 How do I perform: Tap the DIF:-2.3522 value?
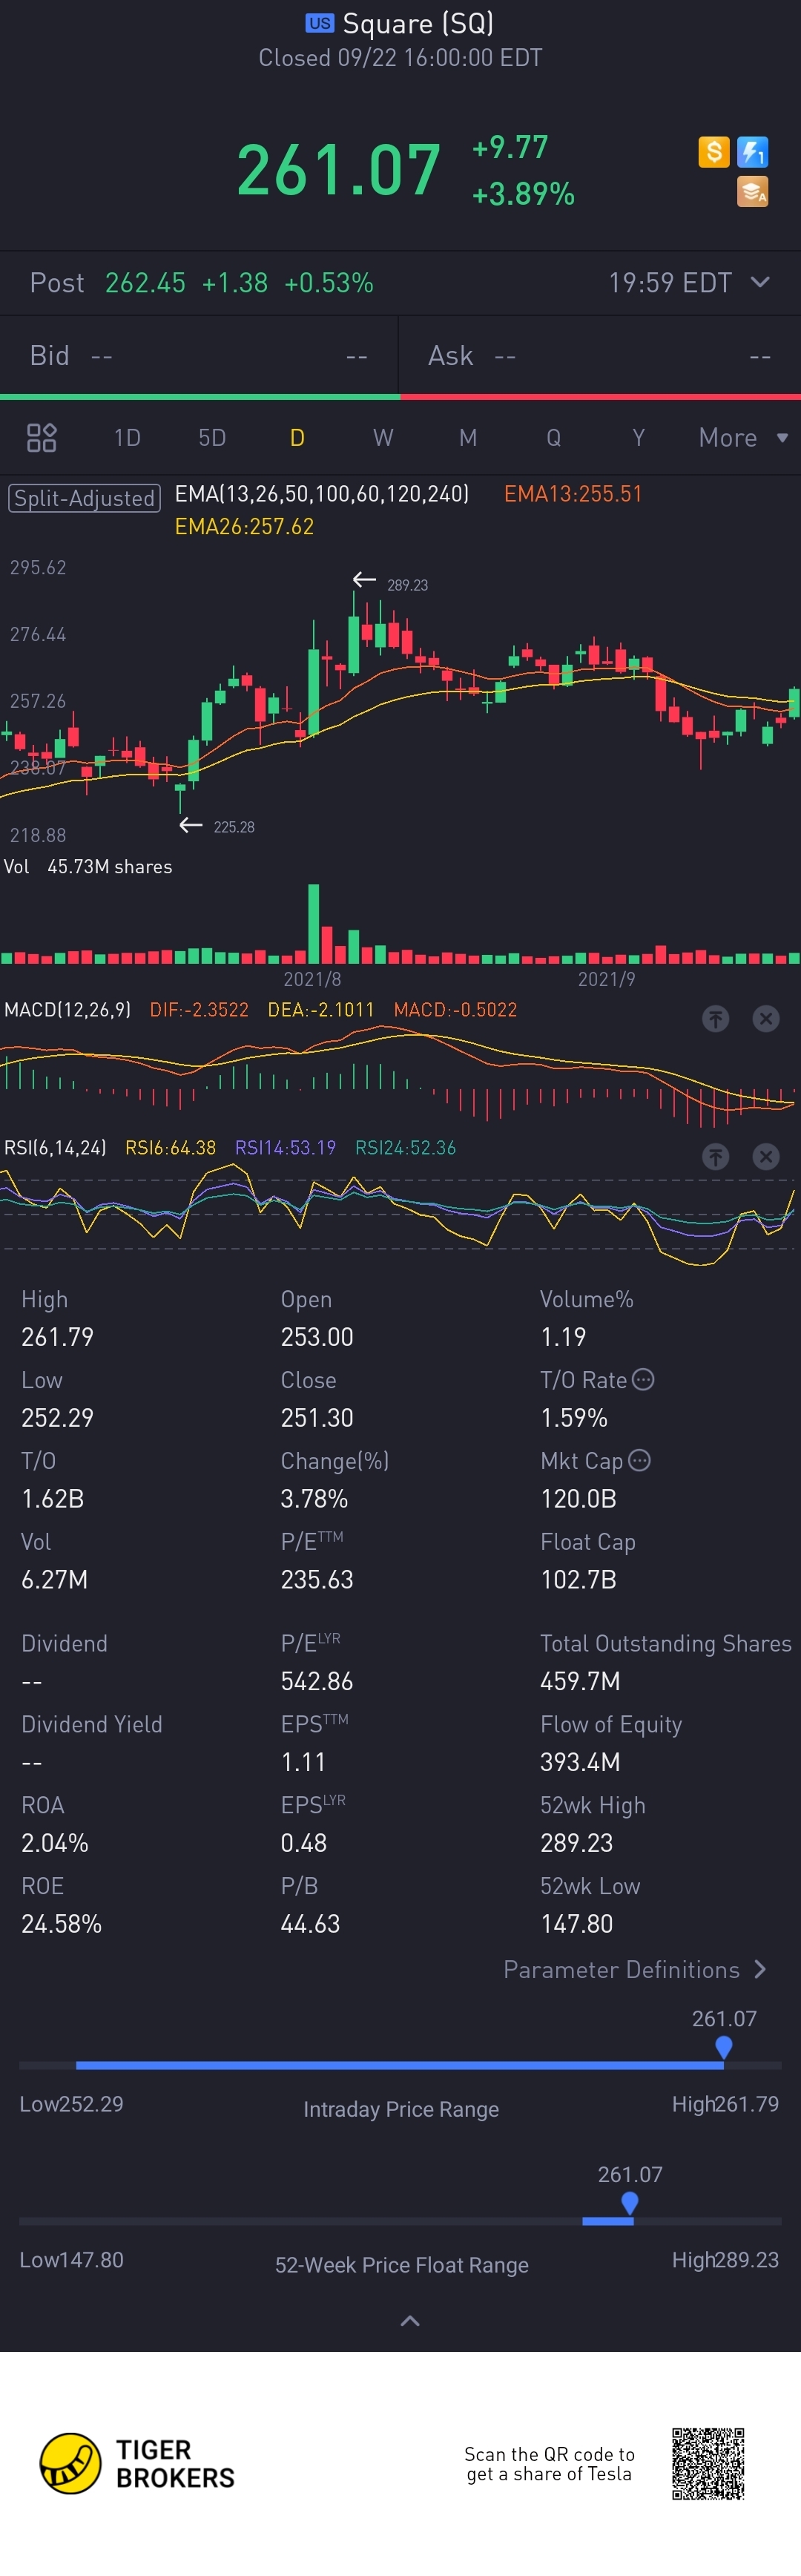[x=199, y=1010]
